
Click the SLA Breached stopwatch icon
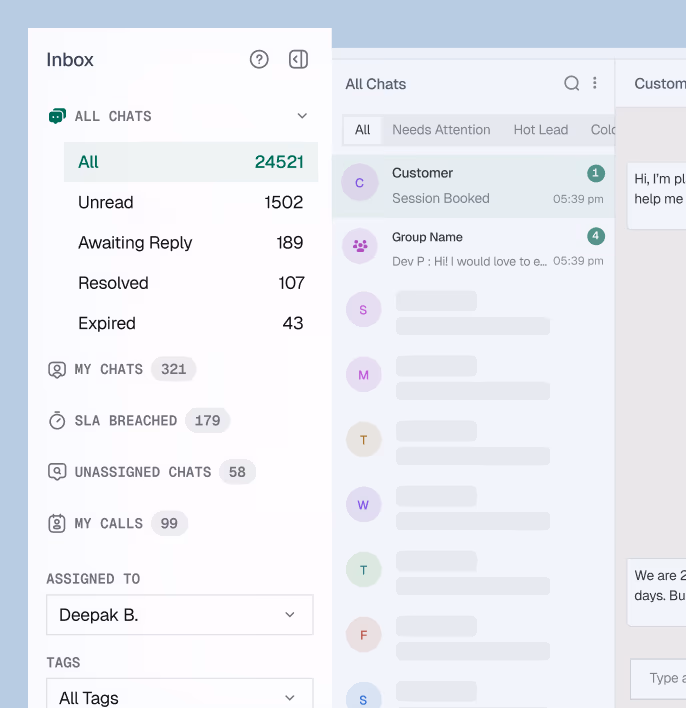coord(57,421)
